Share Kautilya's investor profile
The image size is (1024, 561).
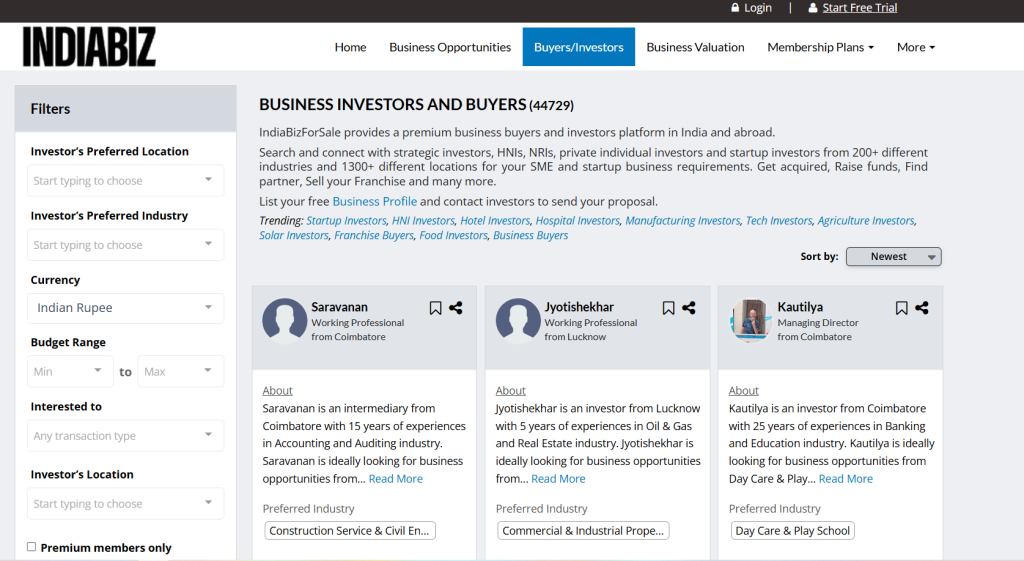[x=922, y=308]
